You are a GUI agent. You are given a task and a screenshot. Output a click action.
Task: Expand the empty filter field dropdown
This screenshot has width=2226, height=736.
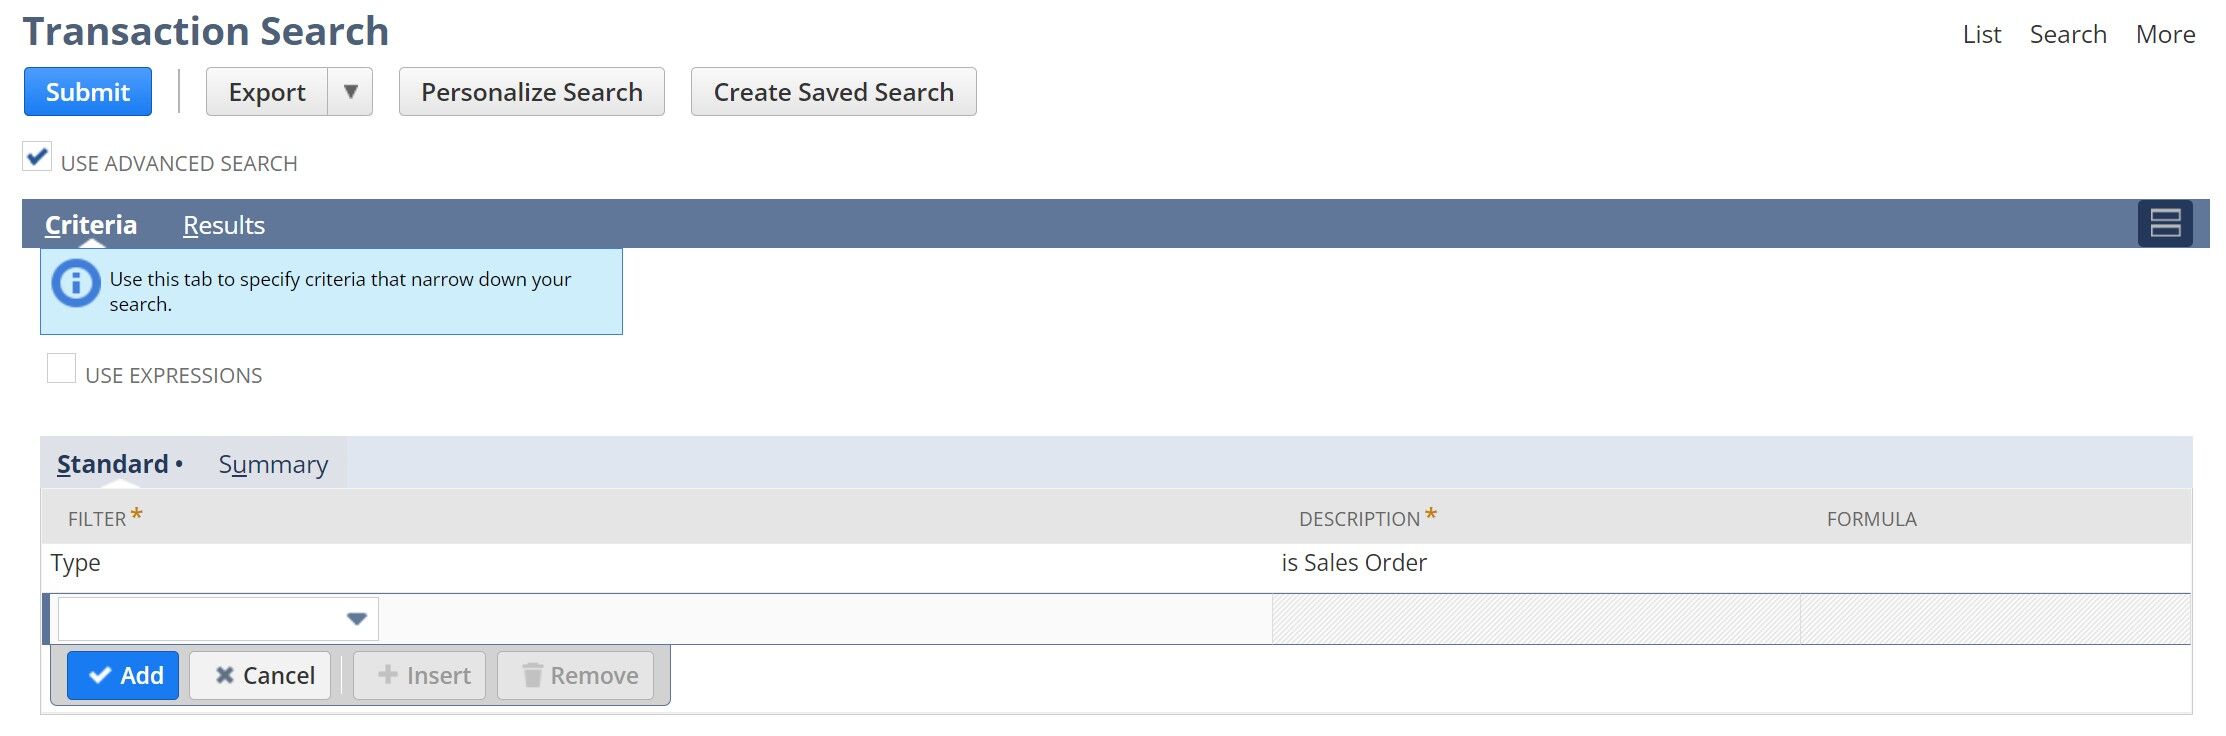[x=358, y=618]
